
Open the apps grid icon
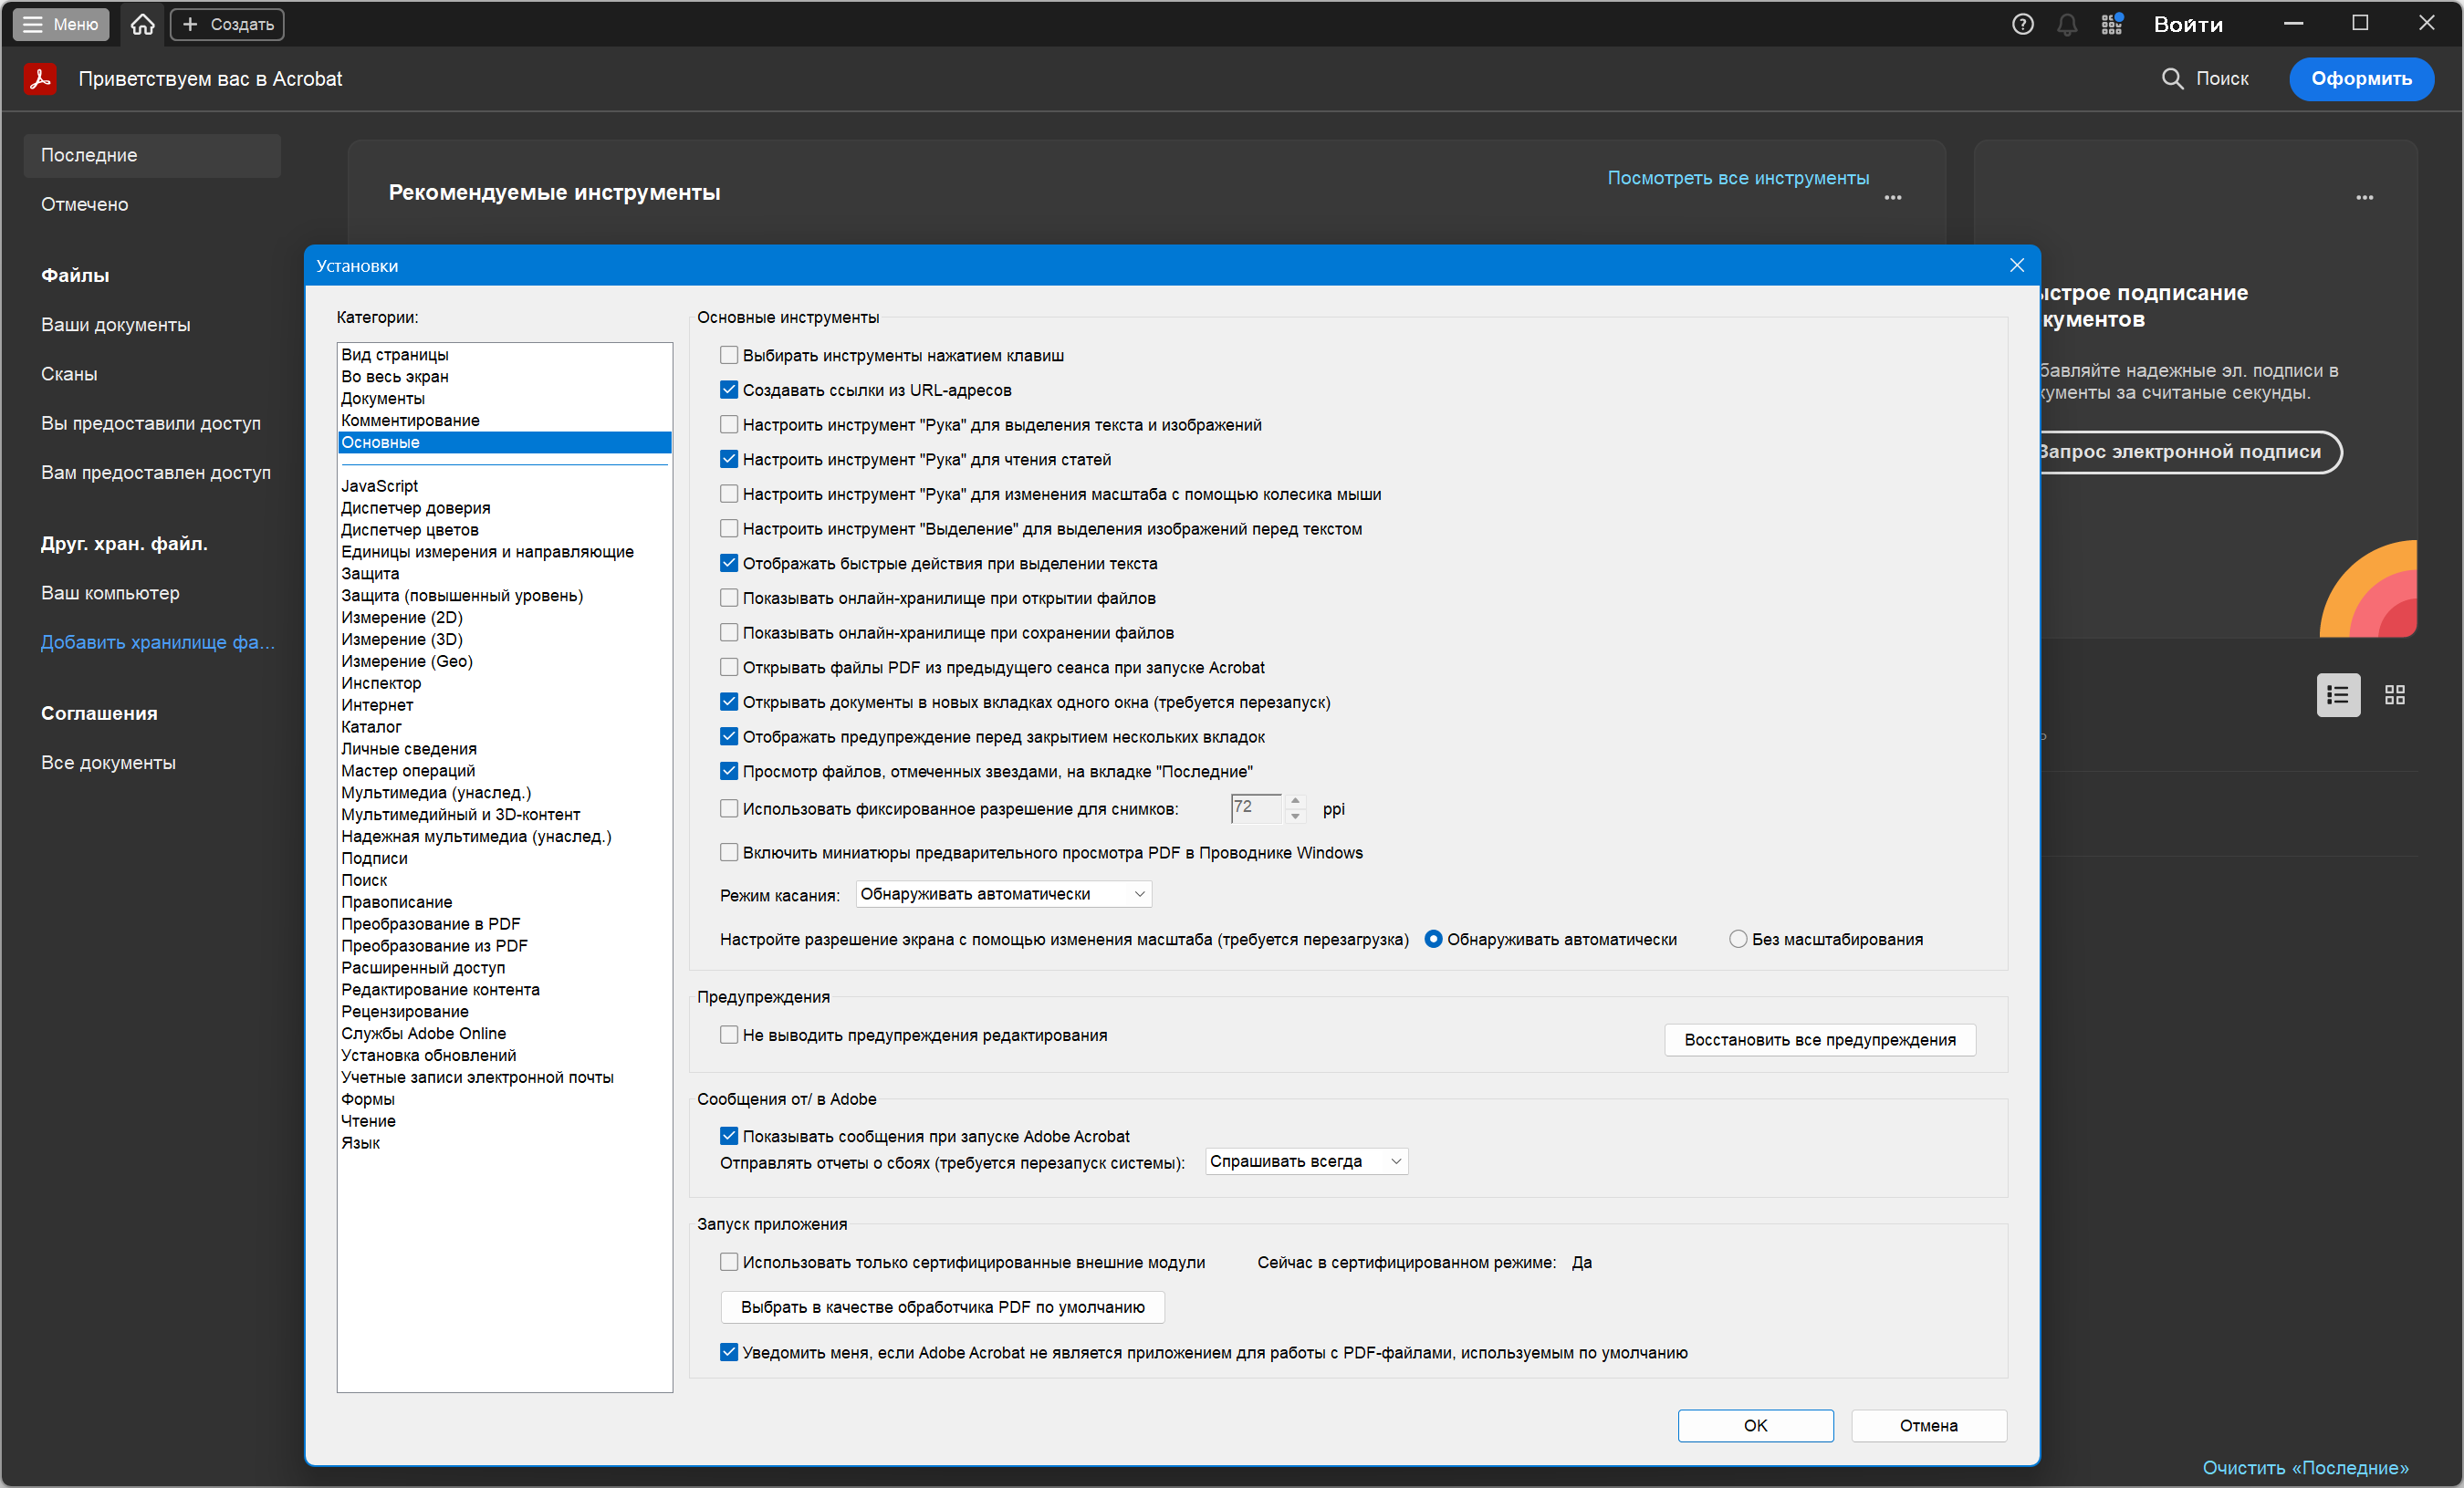click(x=2111, y=24)
